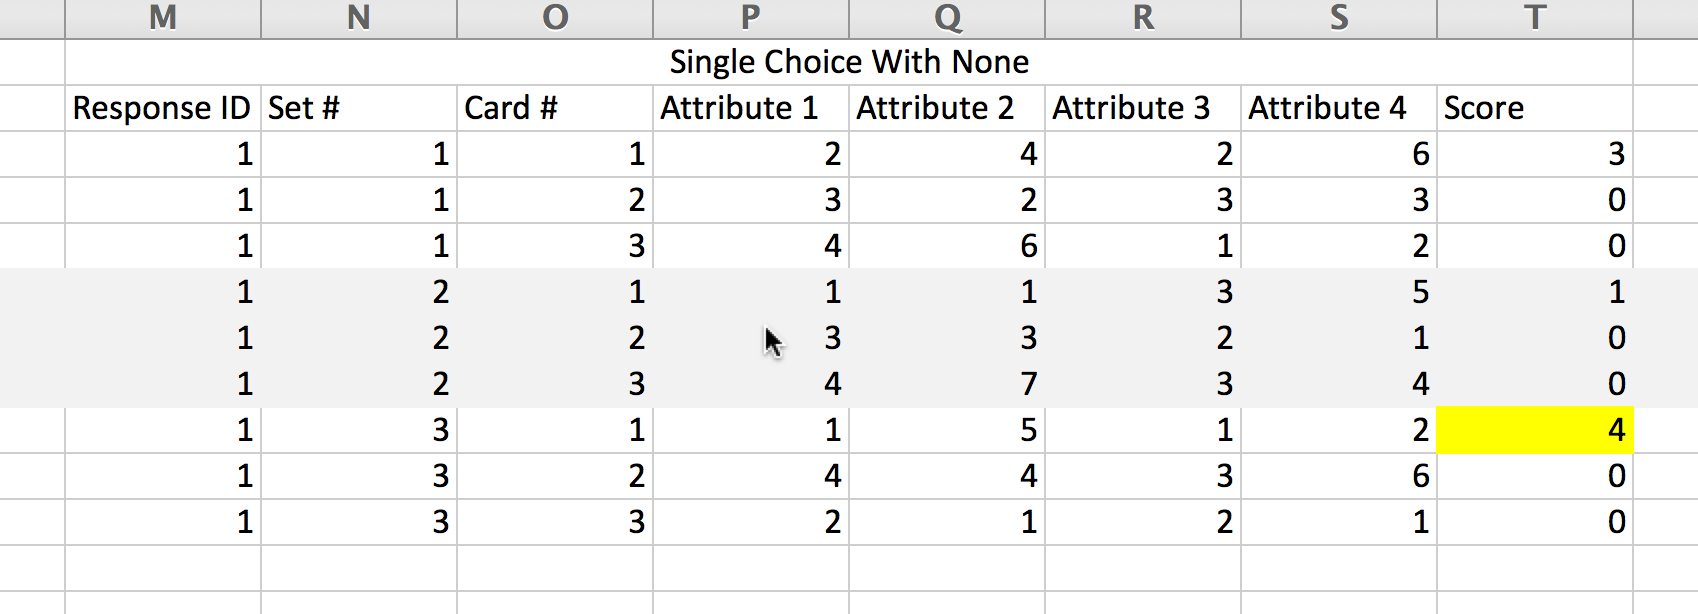Select column Q header
This screenshot has height=614, width=1698.
[947, 18]
